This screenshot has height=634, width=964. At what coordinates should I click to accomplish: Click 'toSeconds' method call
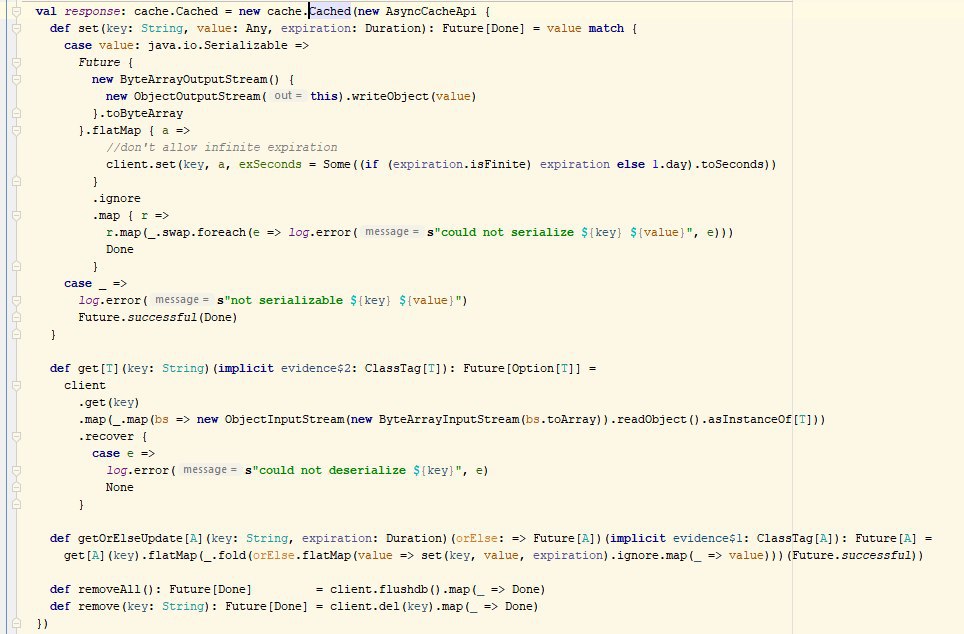click(x=732, y=165)
